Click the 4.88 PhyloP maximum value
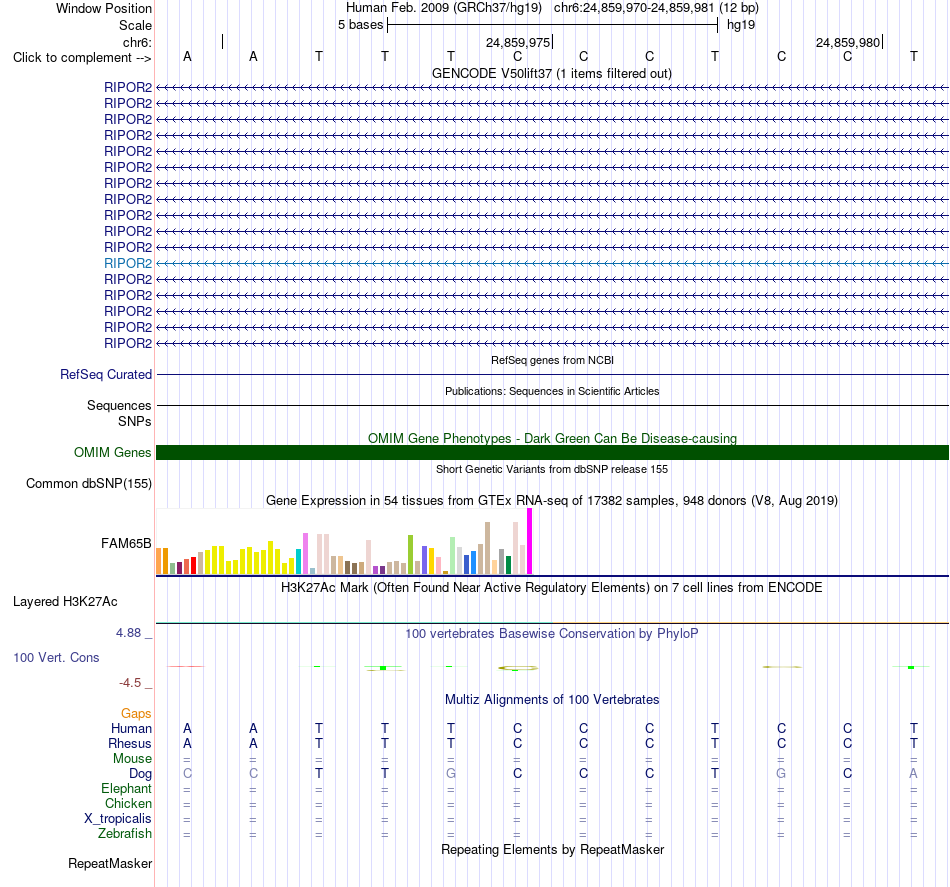950x887 pixels. pyautogui.click(x=128, y=633)
